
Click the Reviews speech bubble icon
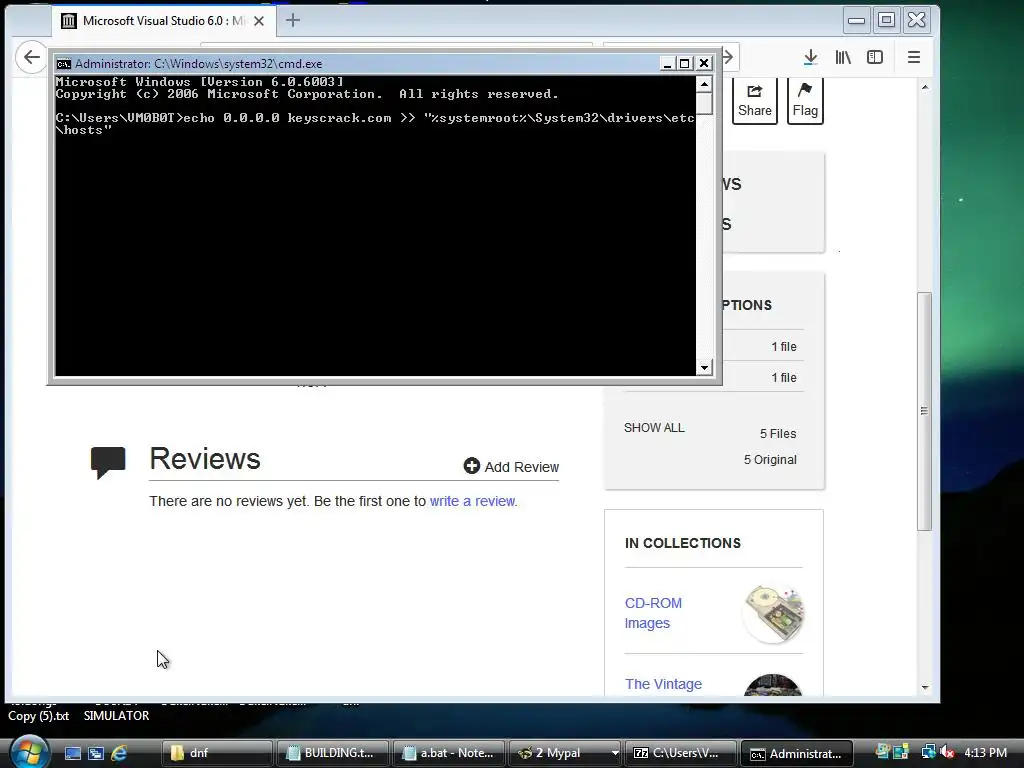click(x=108, y=462)
